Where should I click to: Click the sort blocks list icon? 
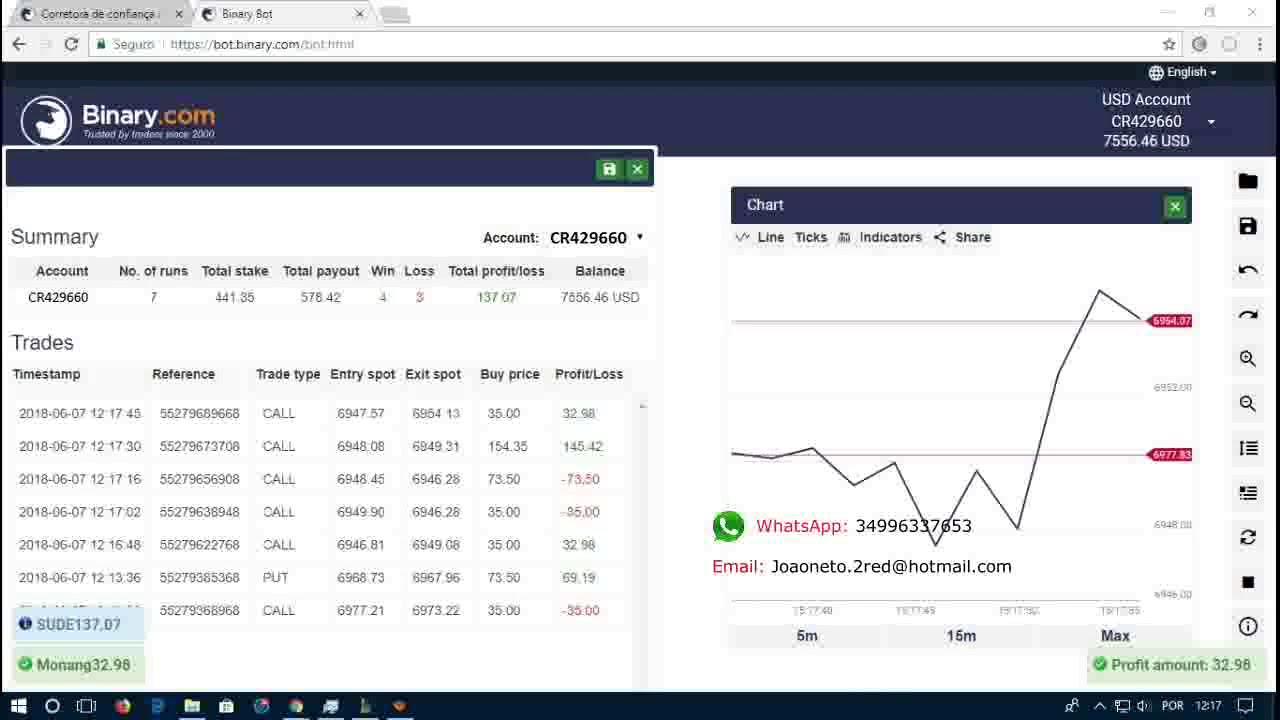pos(1248,448)
